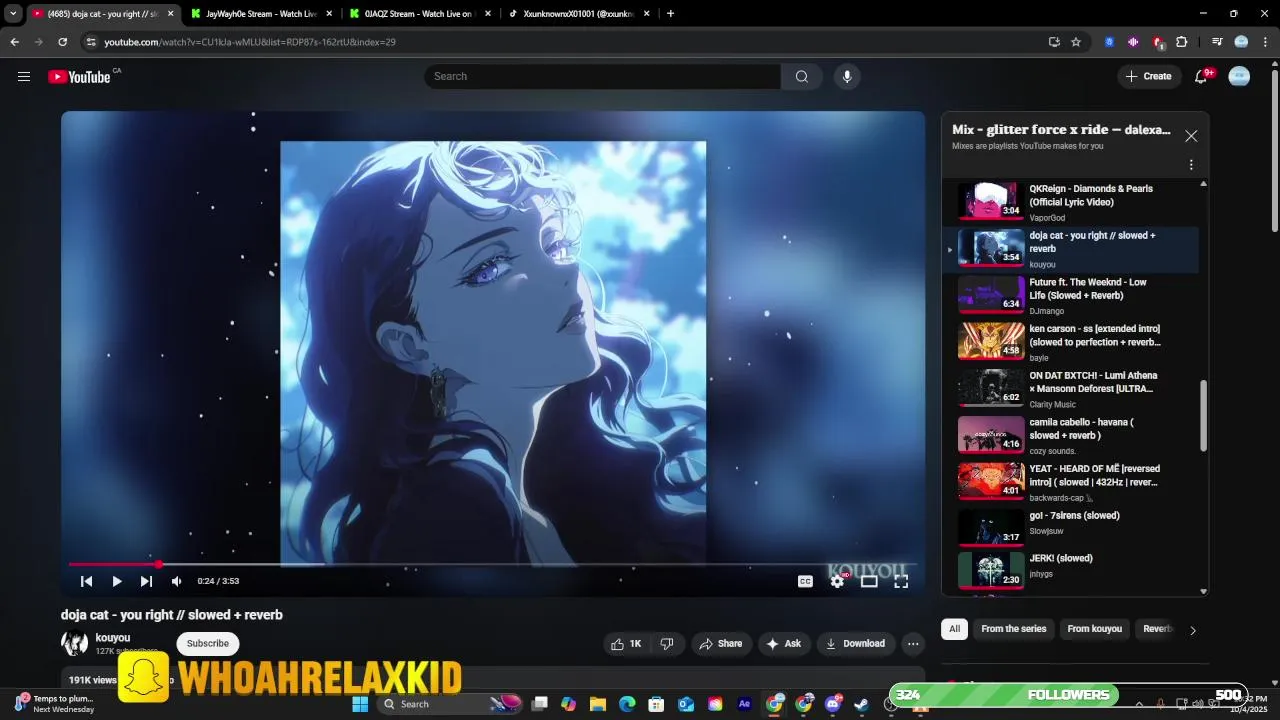Viewport: 1280px width, 720px height.
Task: Subscribe to the kouyou channel
Action: [x=208, y=644]
